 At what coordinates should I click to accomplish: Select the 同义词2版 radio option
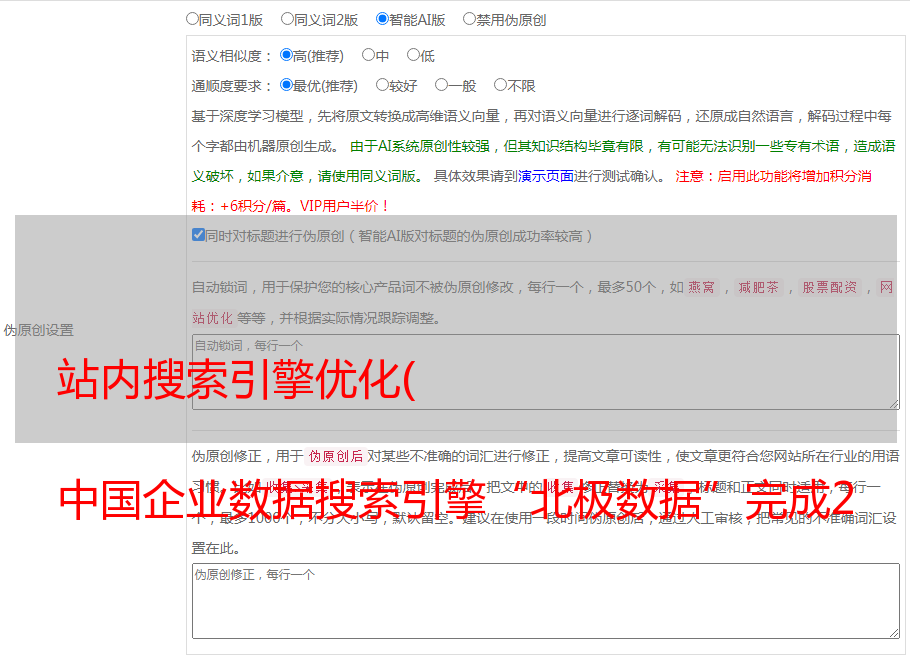(287, 19)
